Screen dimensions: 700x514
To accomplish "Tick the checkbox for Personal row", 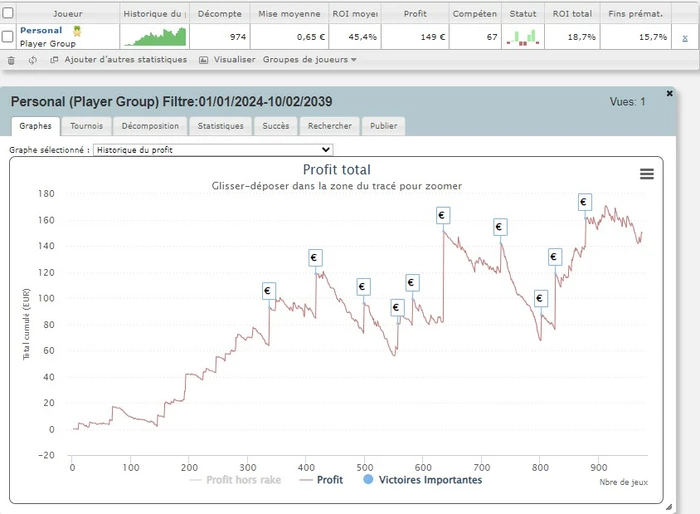I will coord(8,37).
